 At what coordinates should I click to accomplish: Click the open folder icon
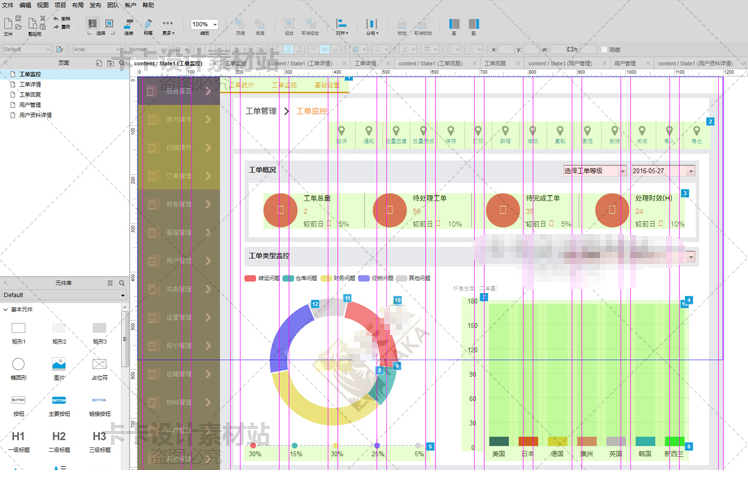(x=19, y=26)
